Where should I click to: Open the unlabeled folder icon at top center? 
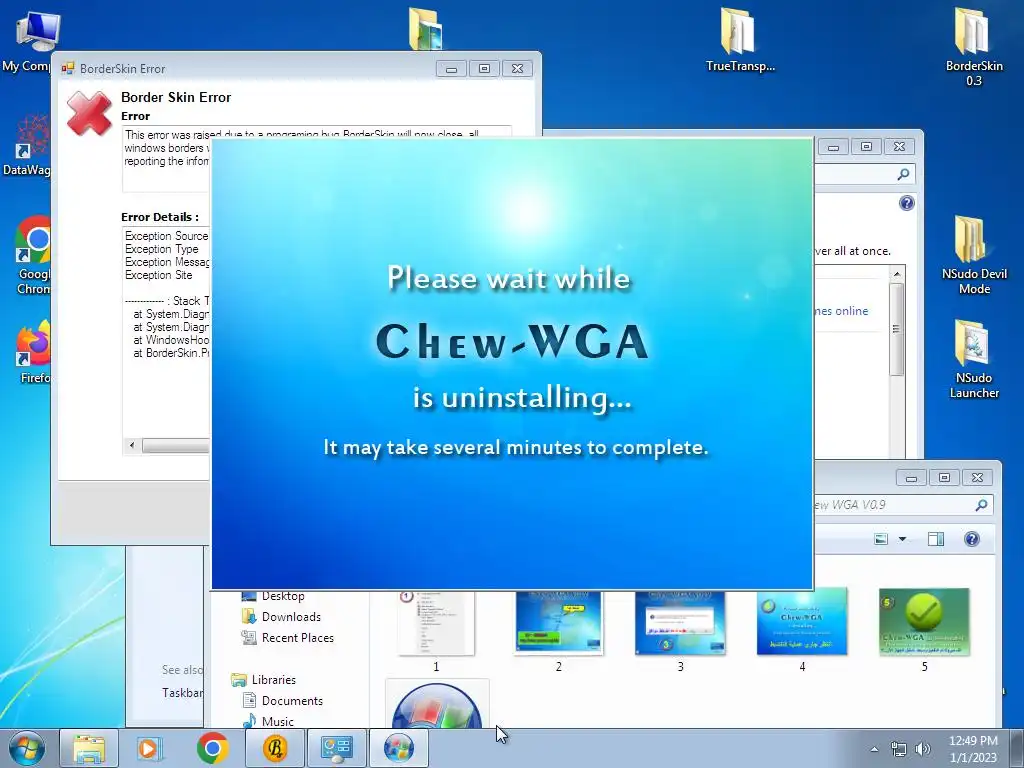tap(425, 29)
